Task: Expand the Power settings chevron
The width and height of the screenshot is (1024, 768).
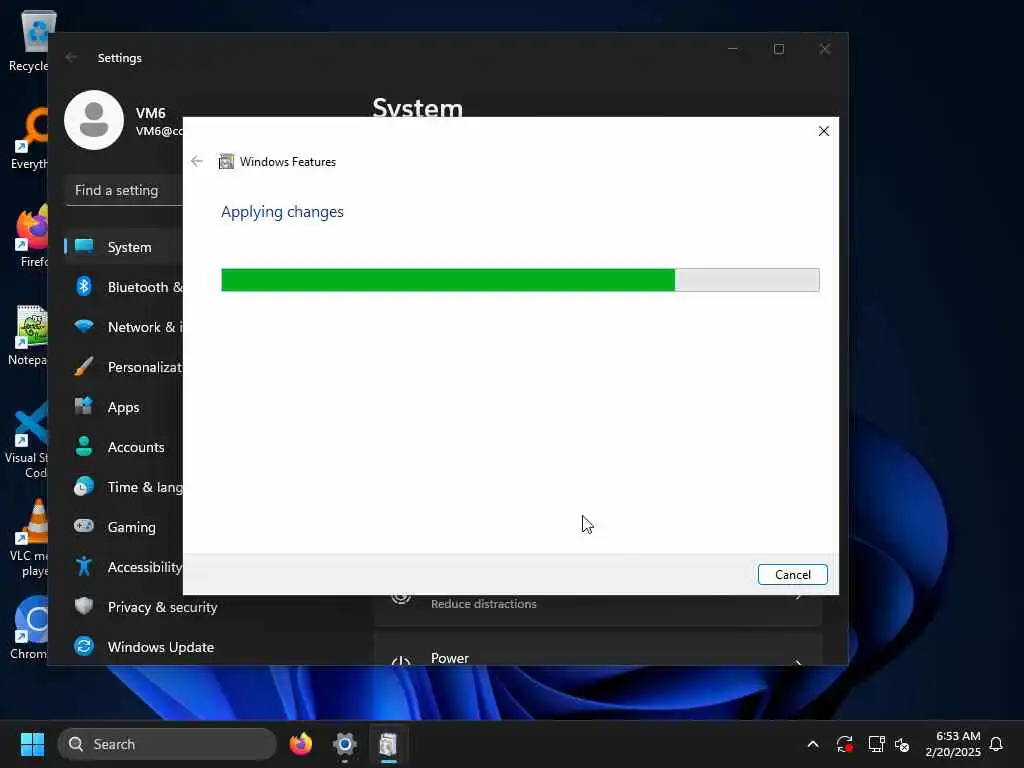Action: [x=799, y=661]
